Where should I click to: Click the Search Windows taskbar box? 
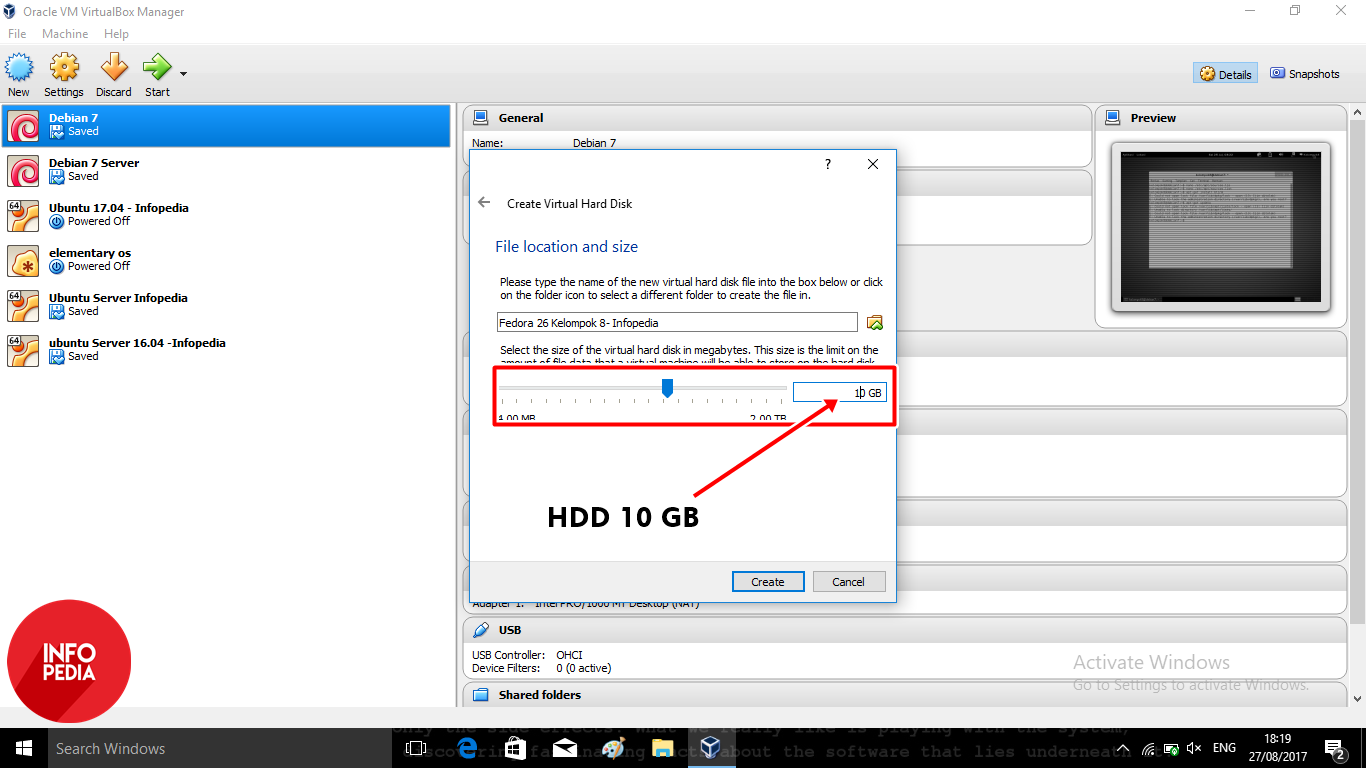coord(219,748)
